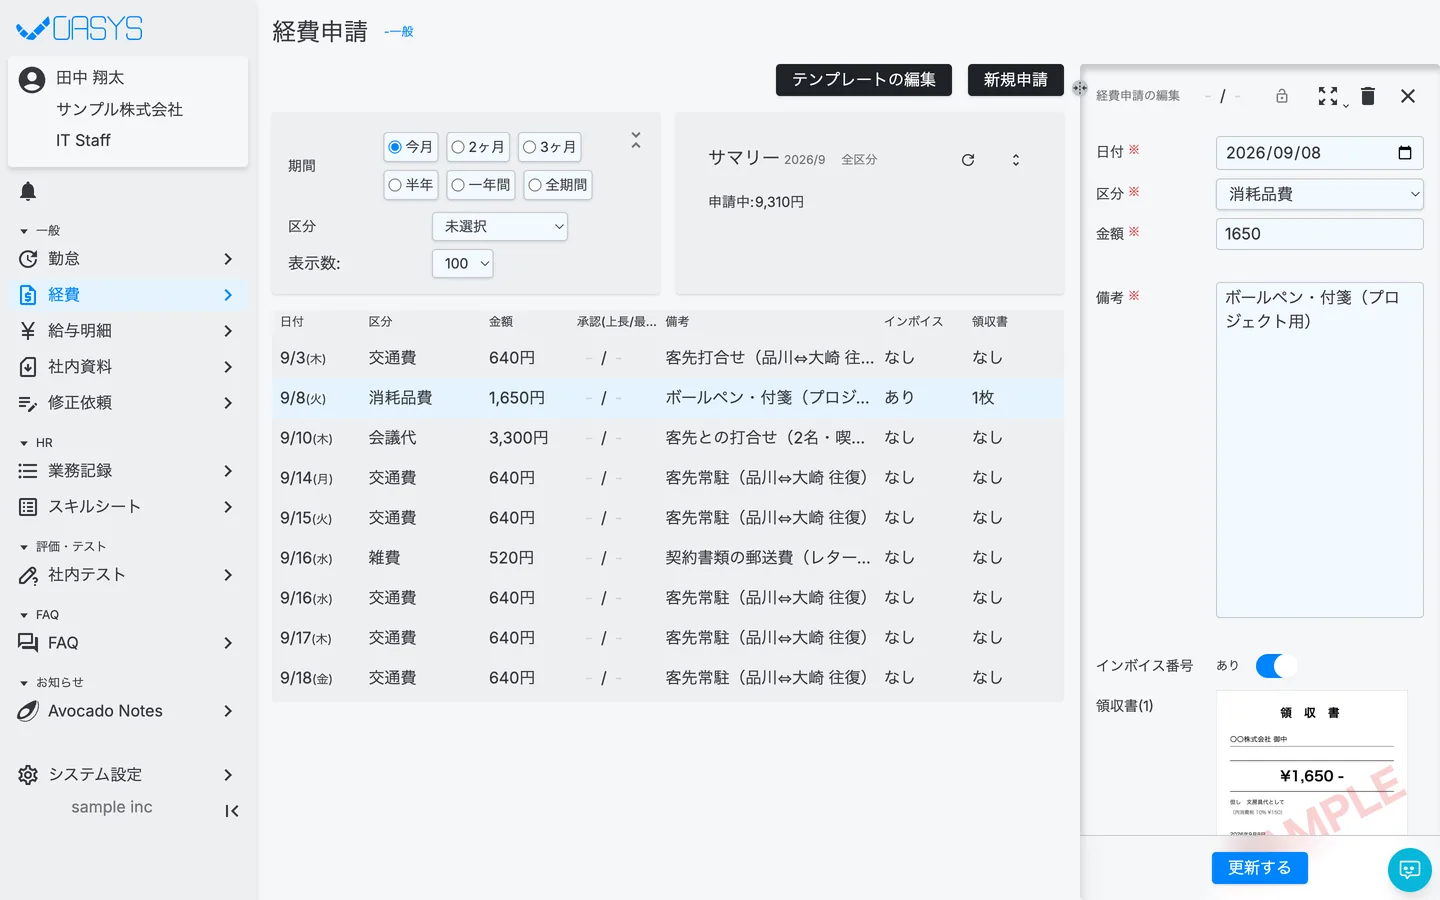
Task: Expand the summary panel with up-down arrows
Action: [1016, 160]
